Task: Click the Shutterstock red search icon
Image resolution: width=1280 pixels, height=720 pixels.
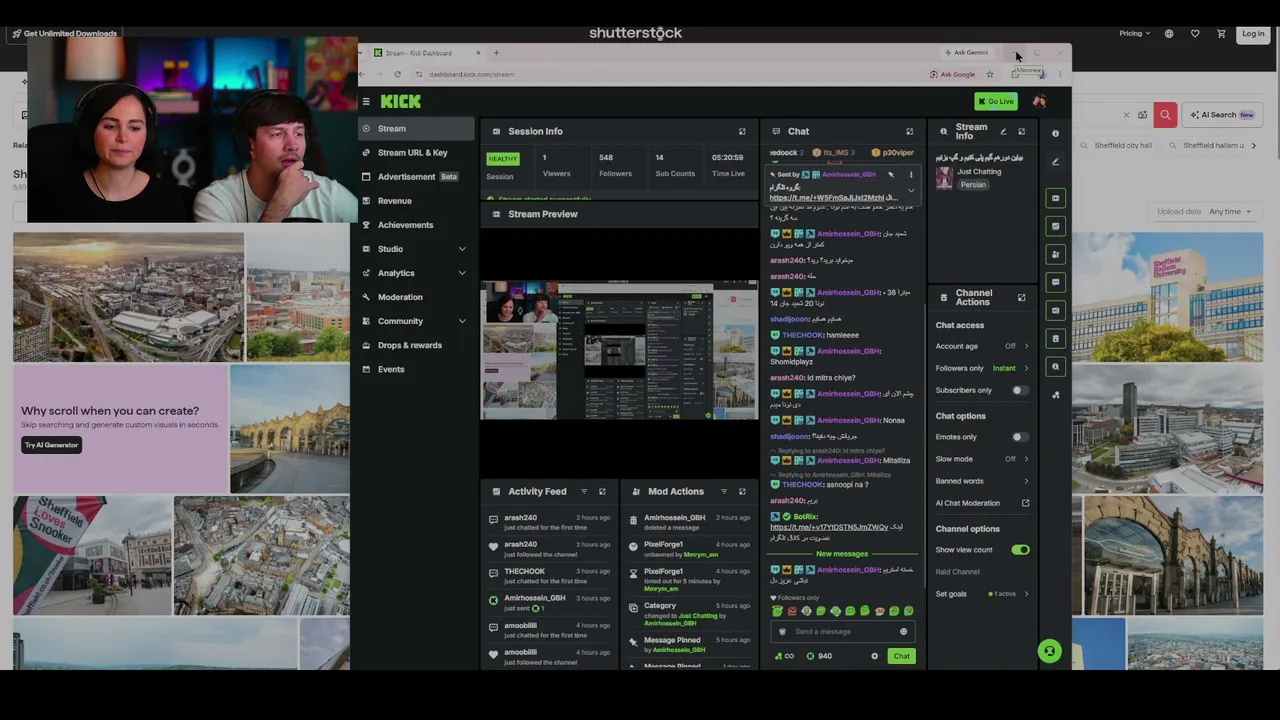Action: tap(1165, 115)
